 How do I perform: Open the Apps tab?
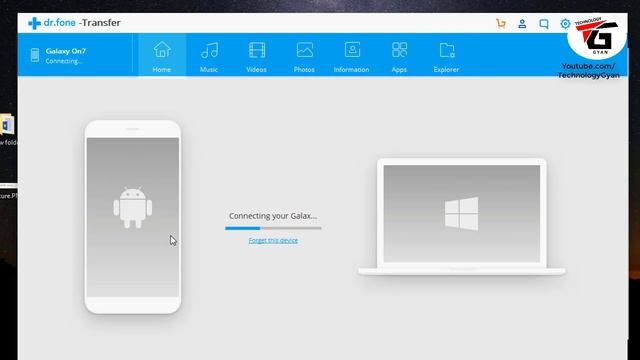click(x=399, y=55)
